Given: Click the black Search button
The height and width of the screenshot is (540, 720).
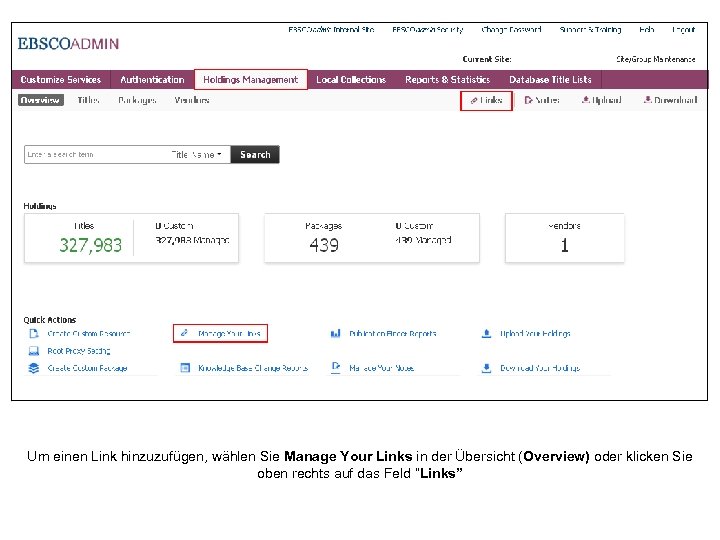Looking at the screenshot, I should (255, 155).
